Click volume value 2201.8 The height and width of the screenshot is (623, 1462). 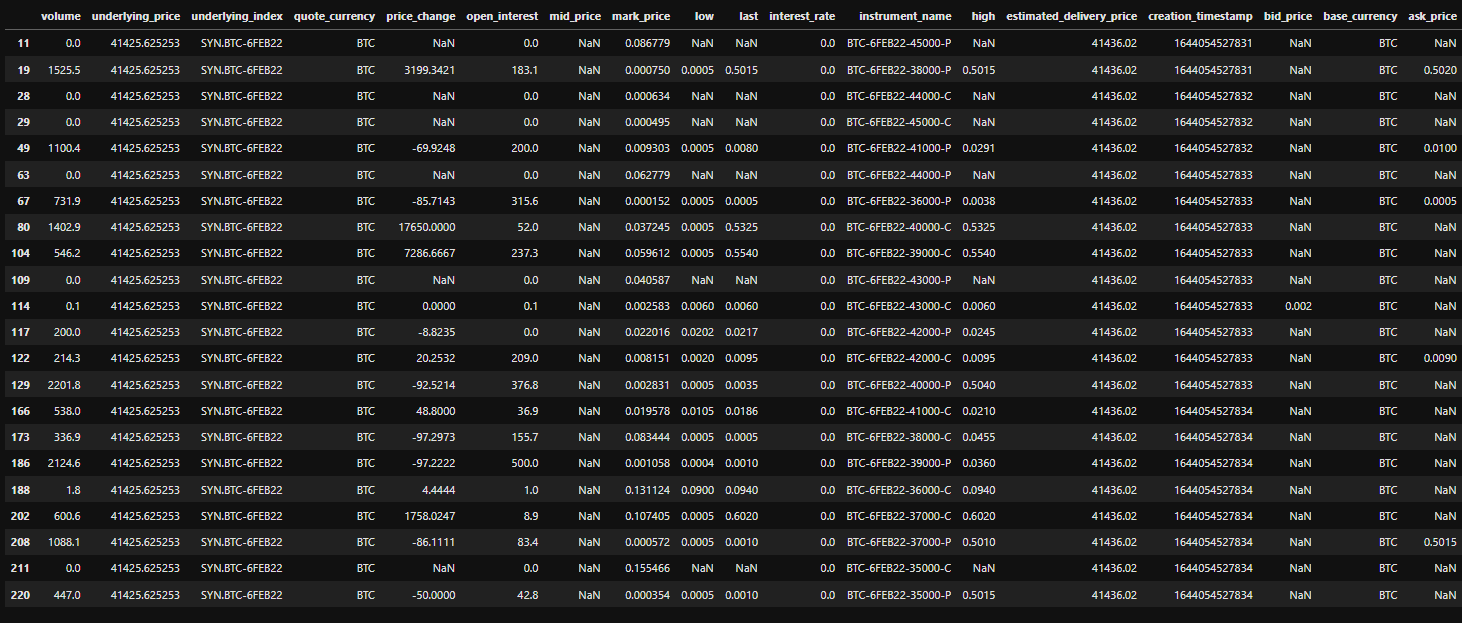[x=63, y=385]
